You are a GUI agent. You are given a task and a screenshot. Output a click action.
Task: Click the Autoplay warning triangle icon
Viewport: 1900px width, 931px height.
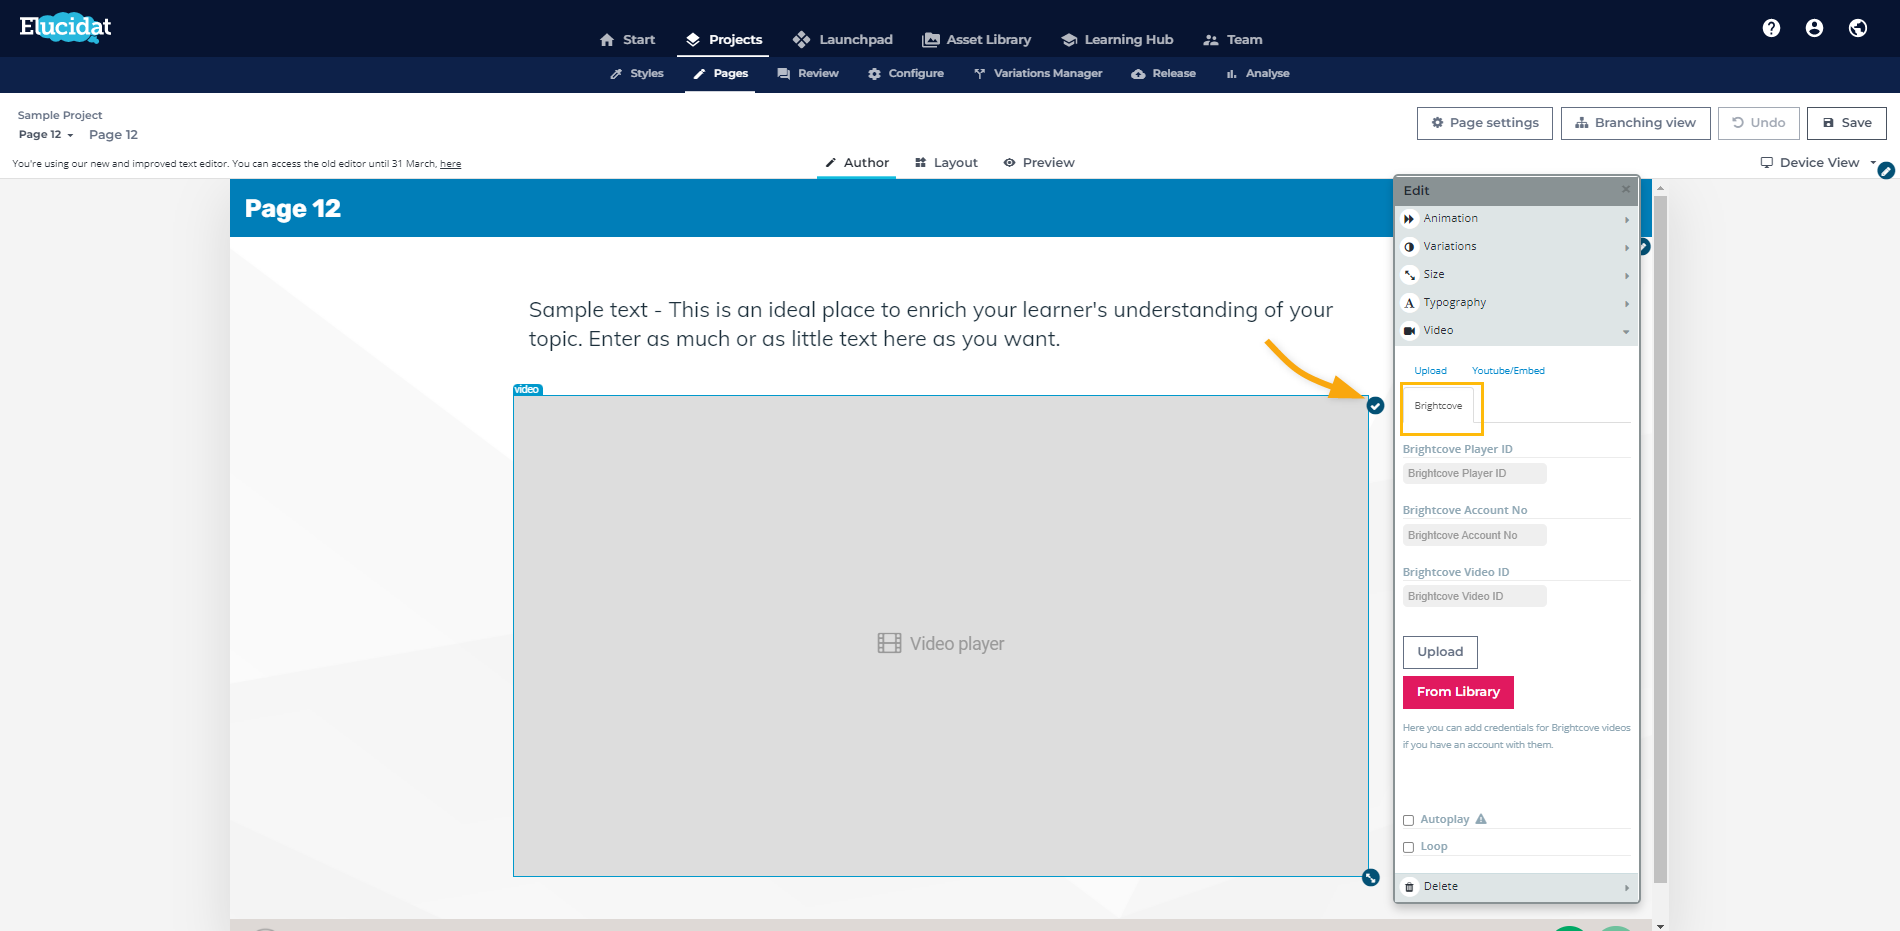[x=1481, y=819]
